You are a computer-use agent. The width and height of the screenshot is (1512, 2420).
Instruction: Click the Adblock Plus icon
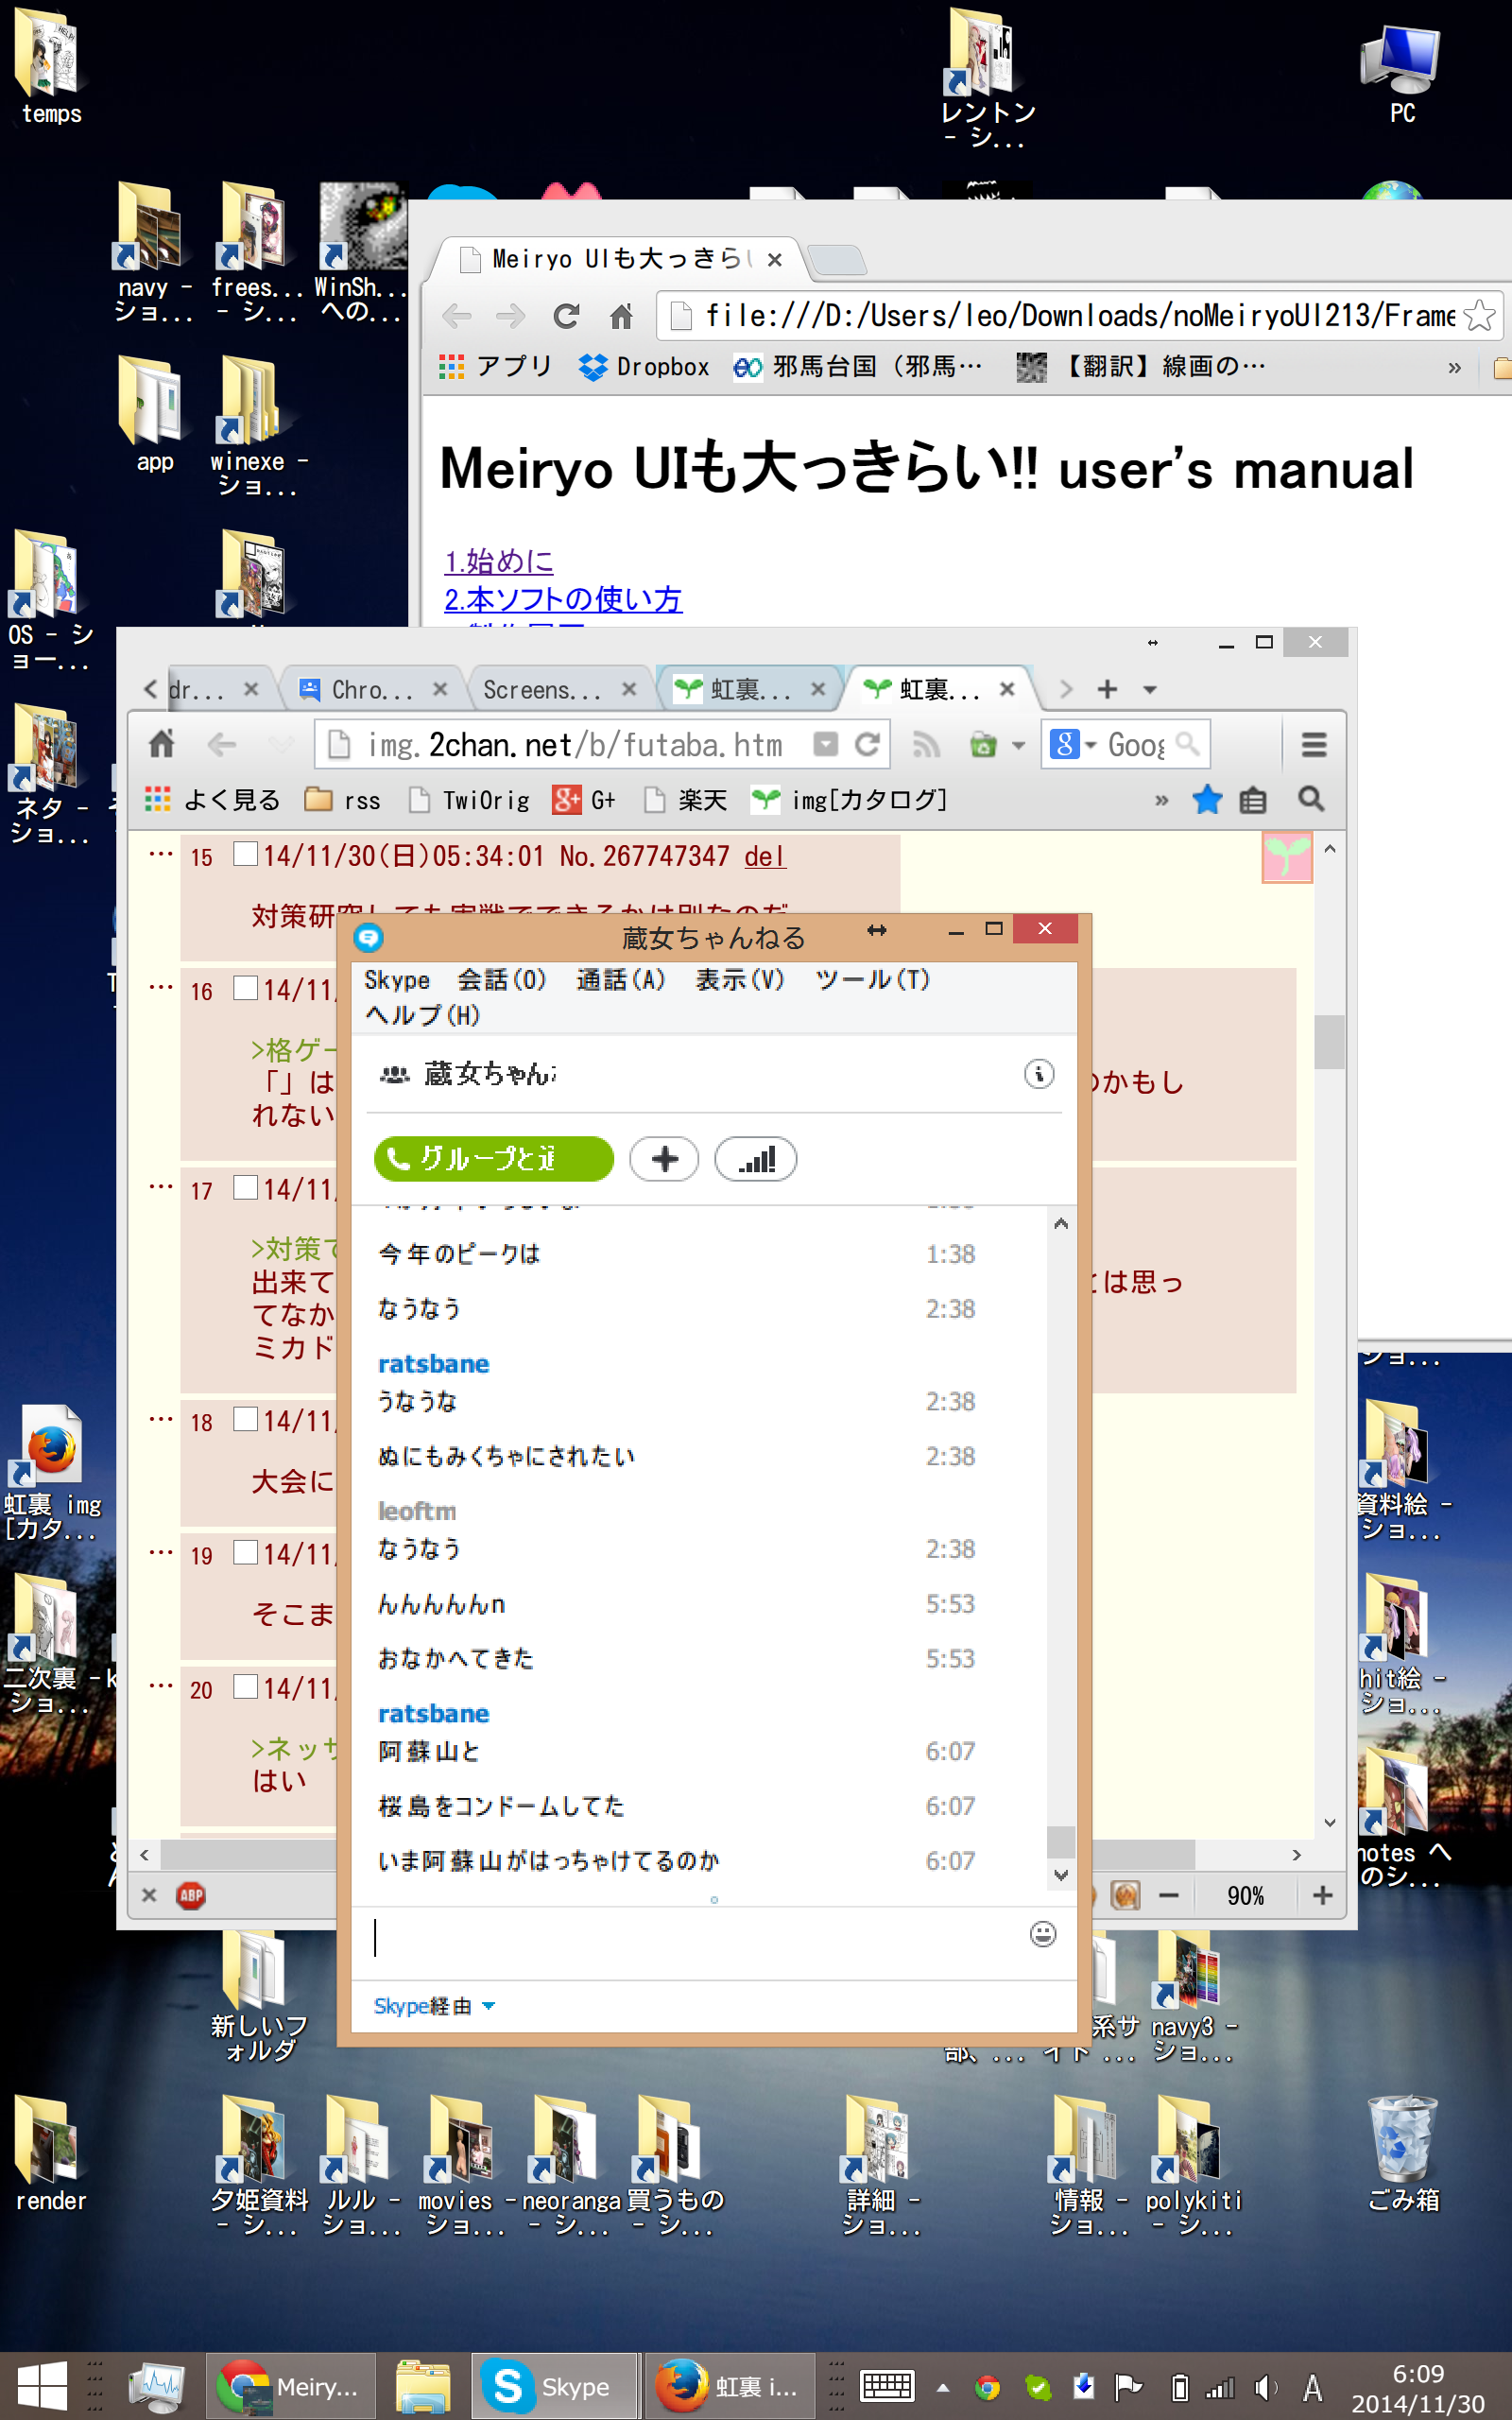click(191, 1895)
